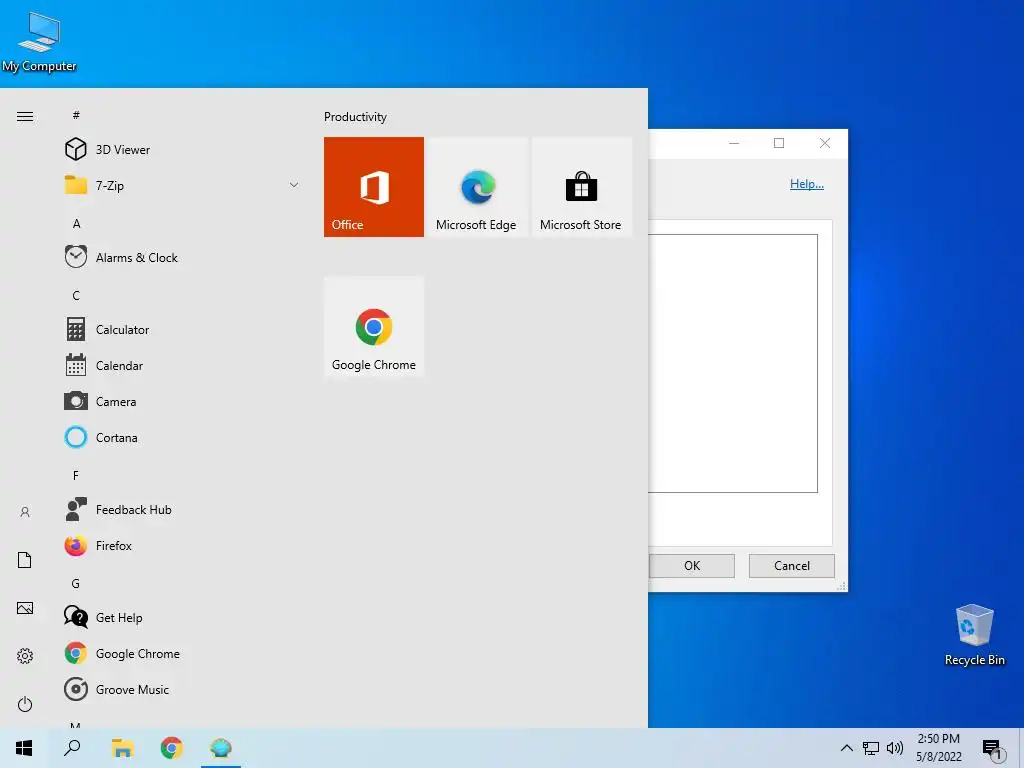Launch Firefox from the app list
Image resolution: width=1024 pixels, height=768 pixels.
point(183,545)
